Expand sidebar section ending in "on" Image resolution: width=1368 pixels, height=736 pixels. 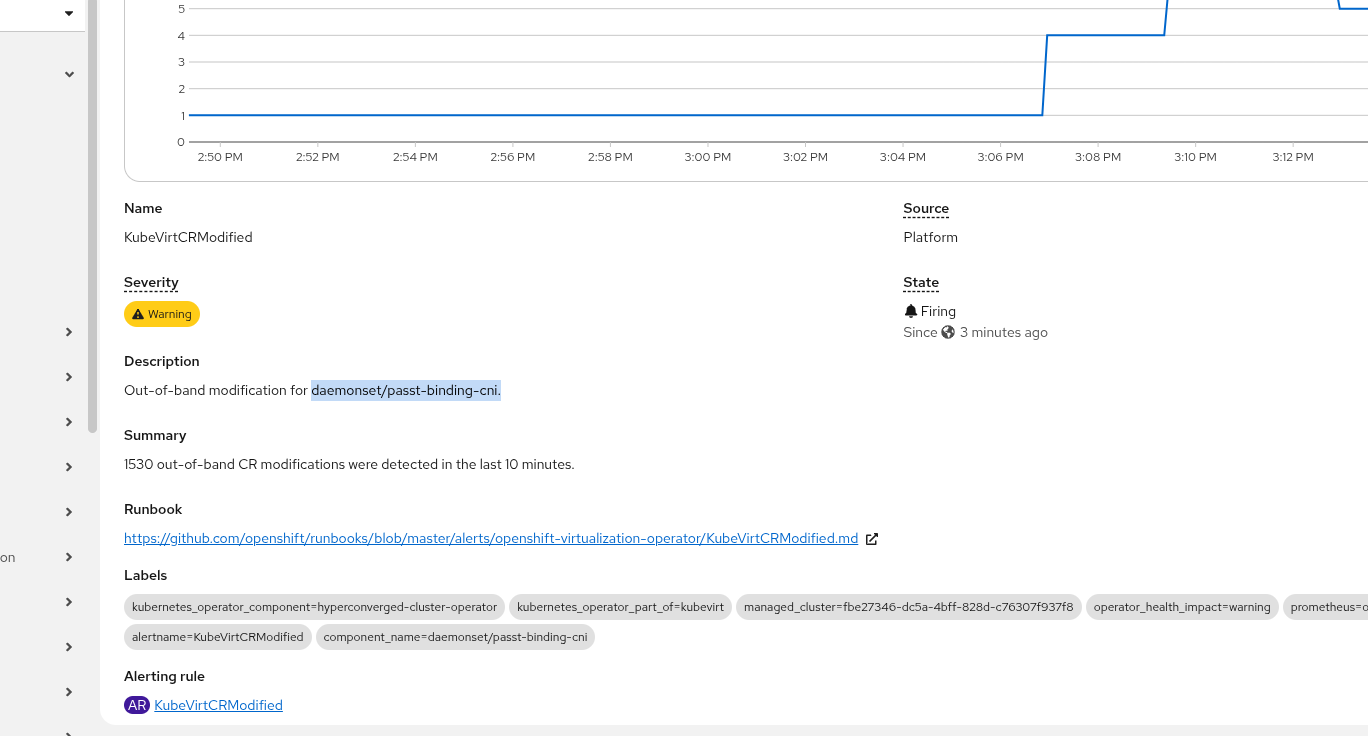[69, 557]
